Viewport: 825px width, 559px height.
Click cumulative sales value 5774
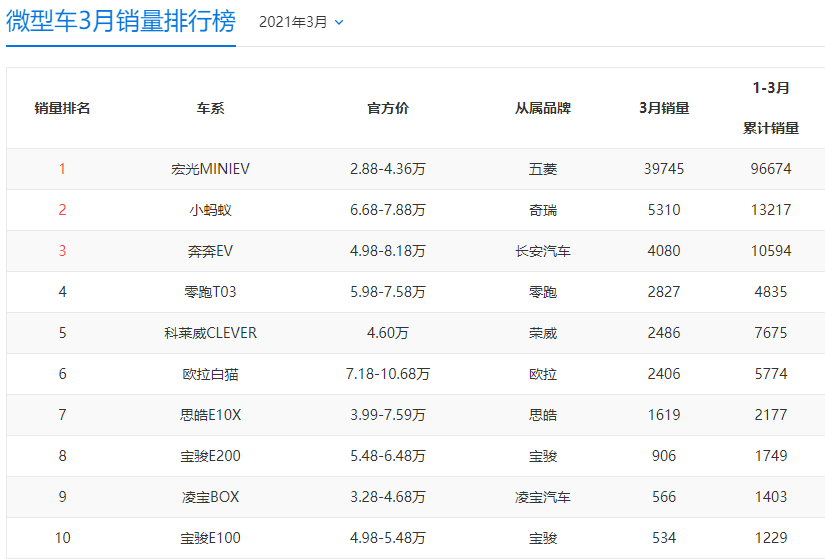[x=771, y=374]
